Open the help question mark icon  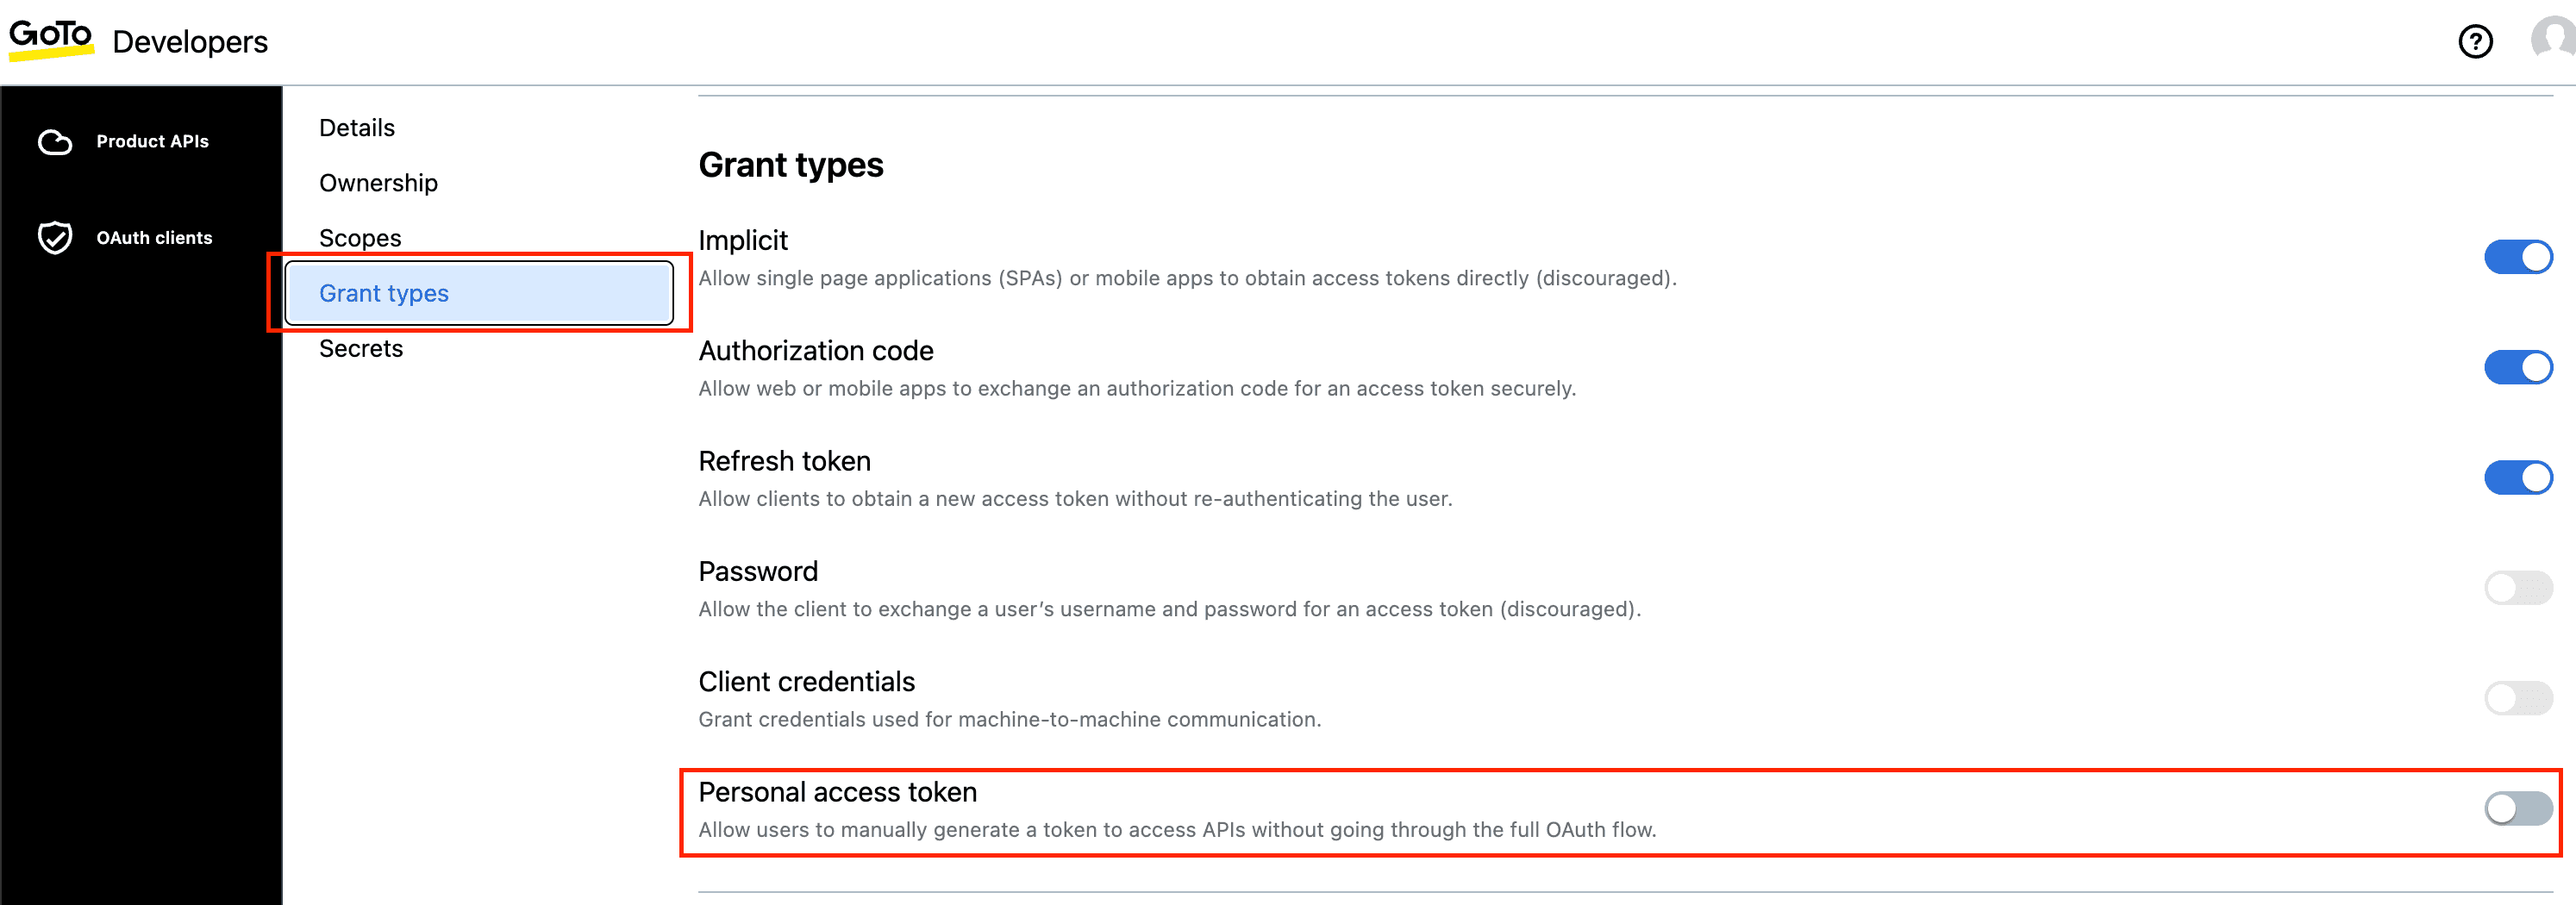point(2475,42)
